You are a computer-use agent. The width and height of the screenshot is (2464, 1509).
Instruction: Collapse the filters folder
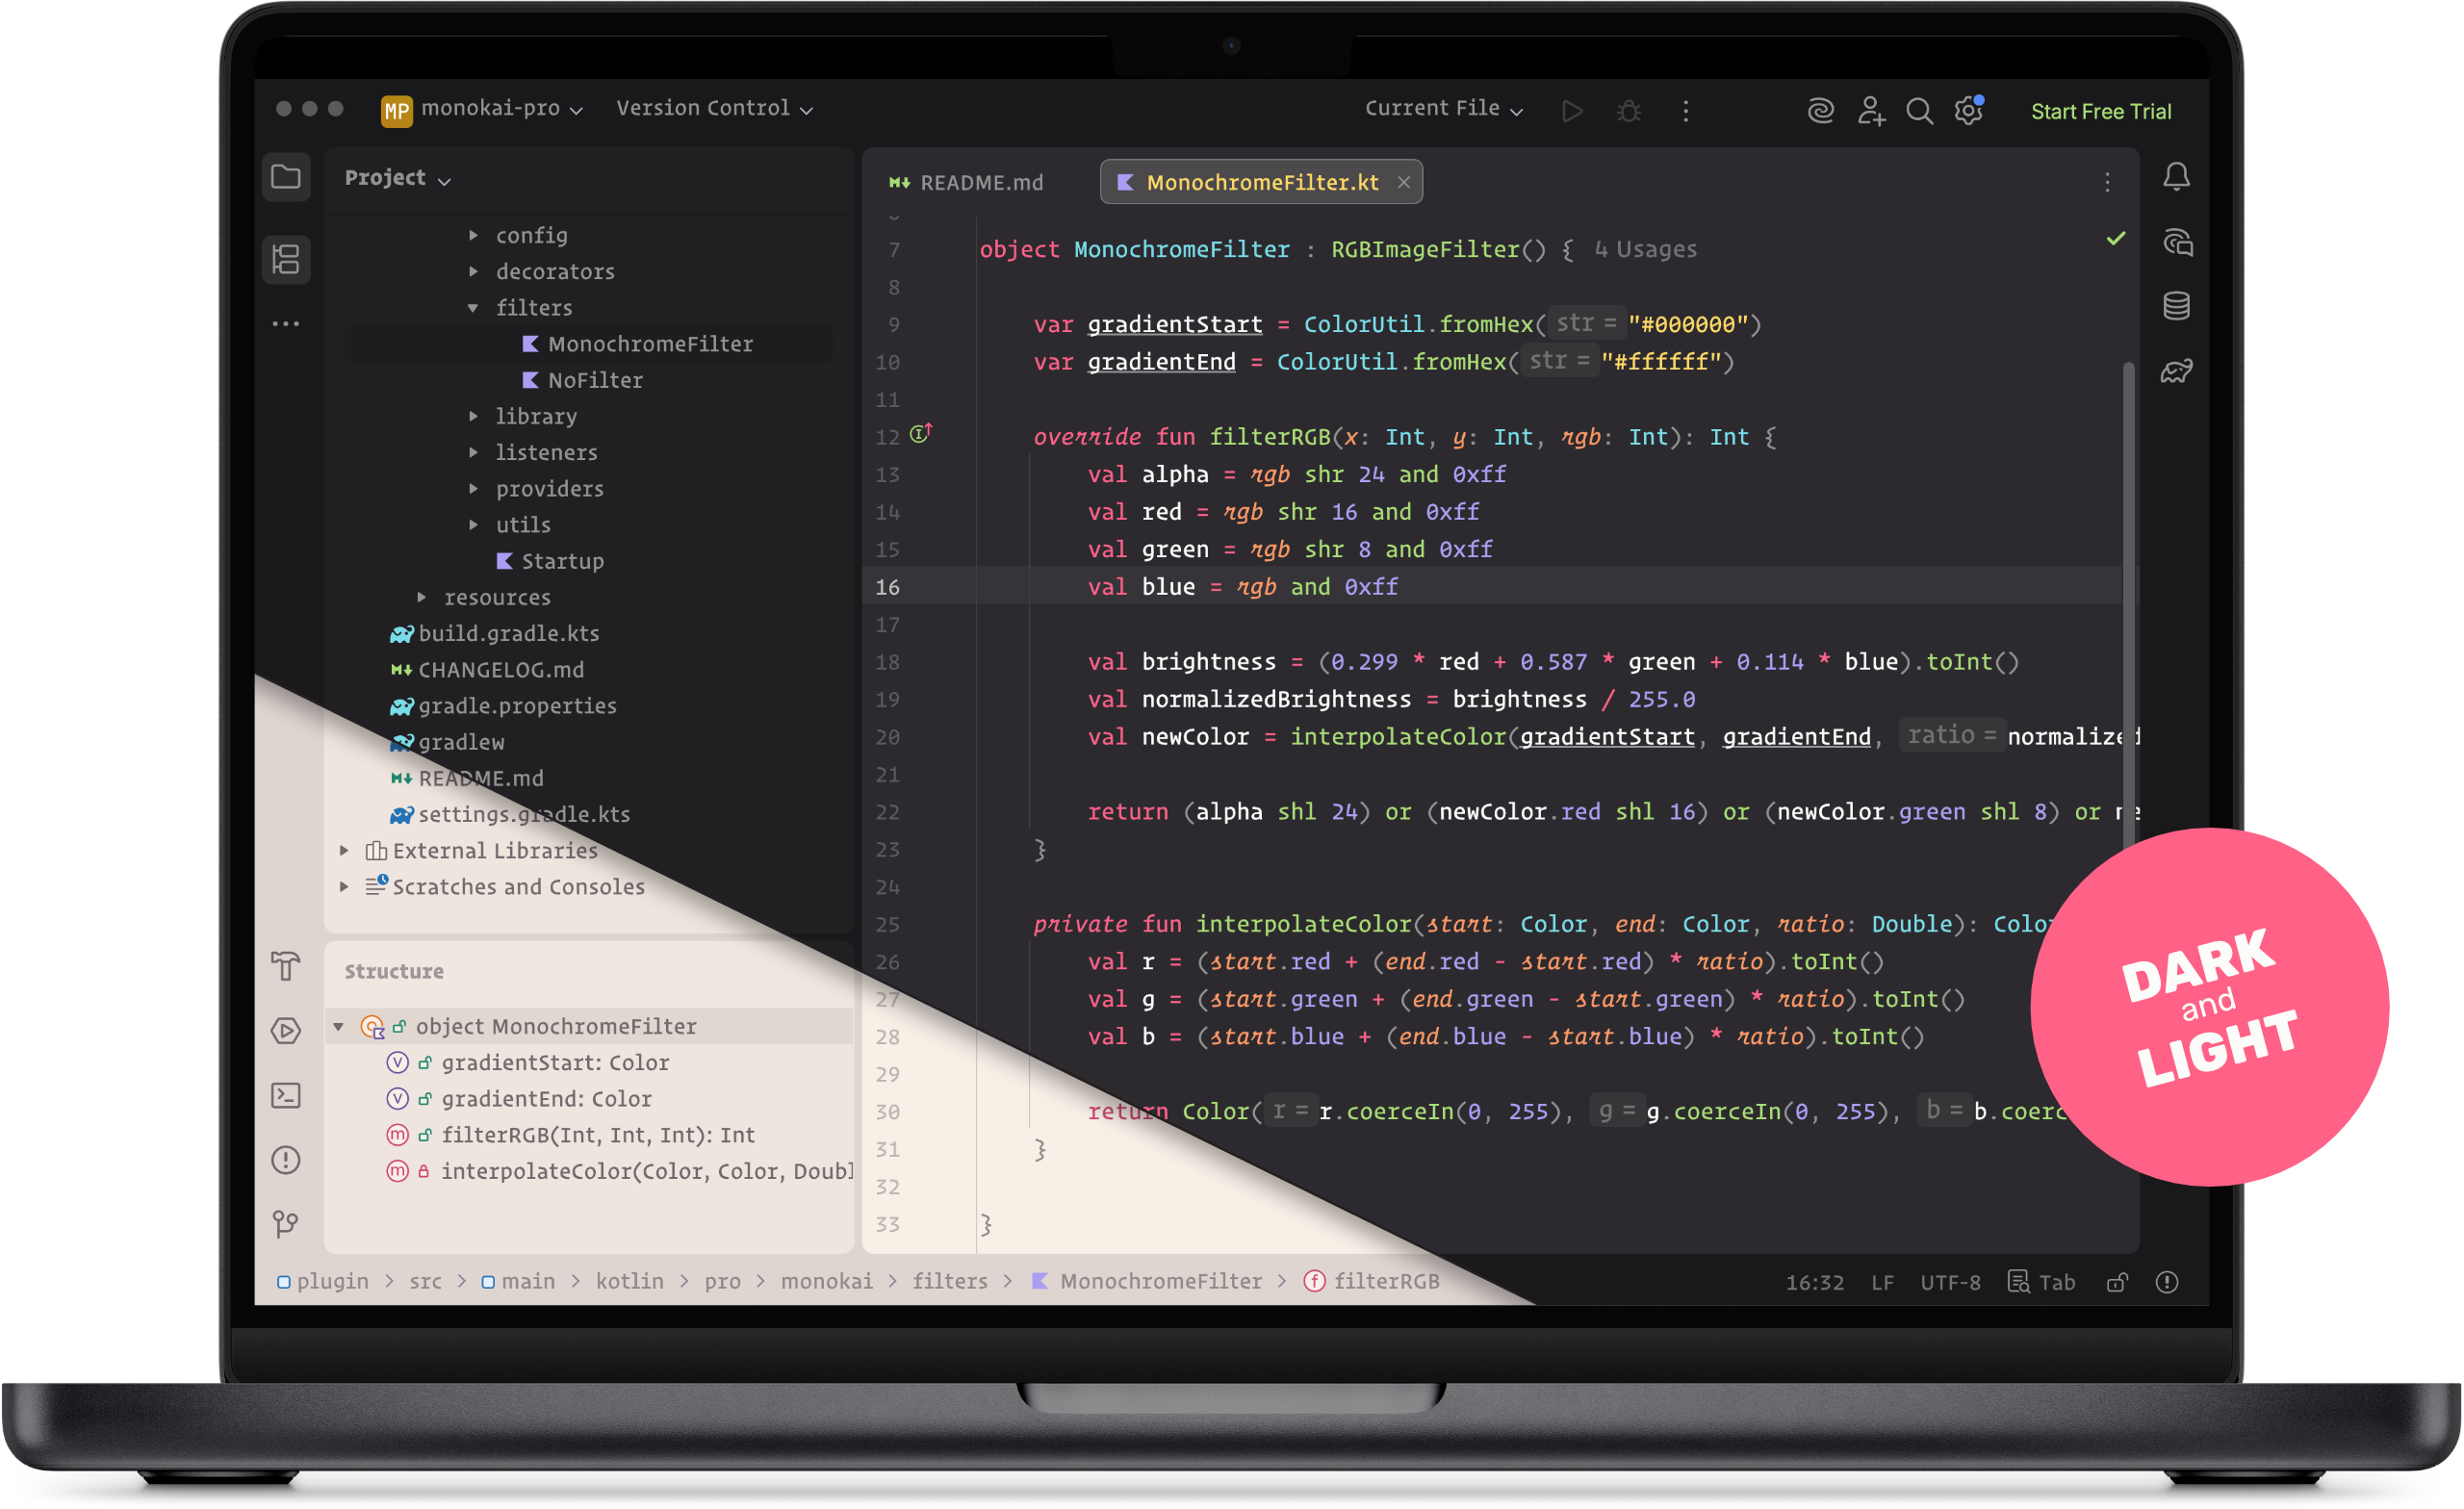473,308
